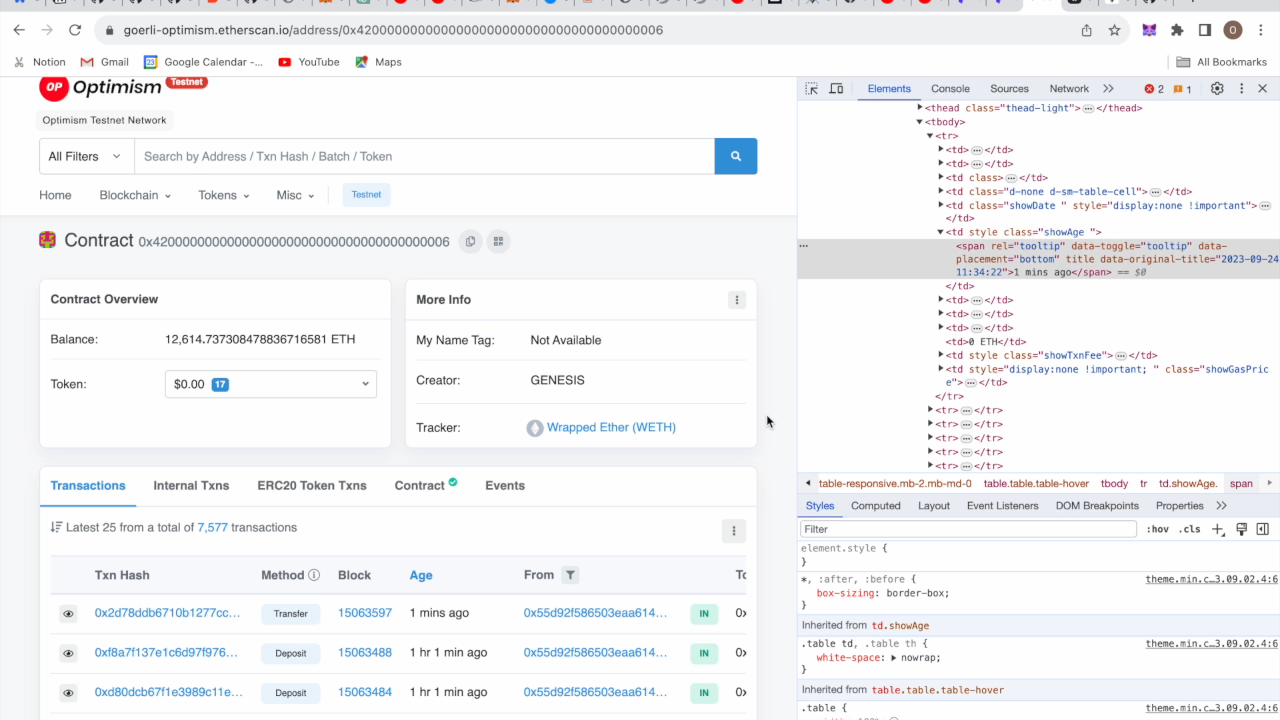Expand the white-space nowrap property triangle

coord(892,658)
